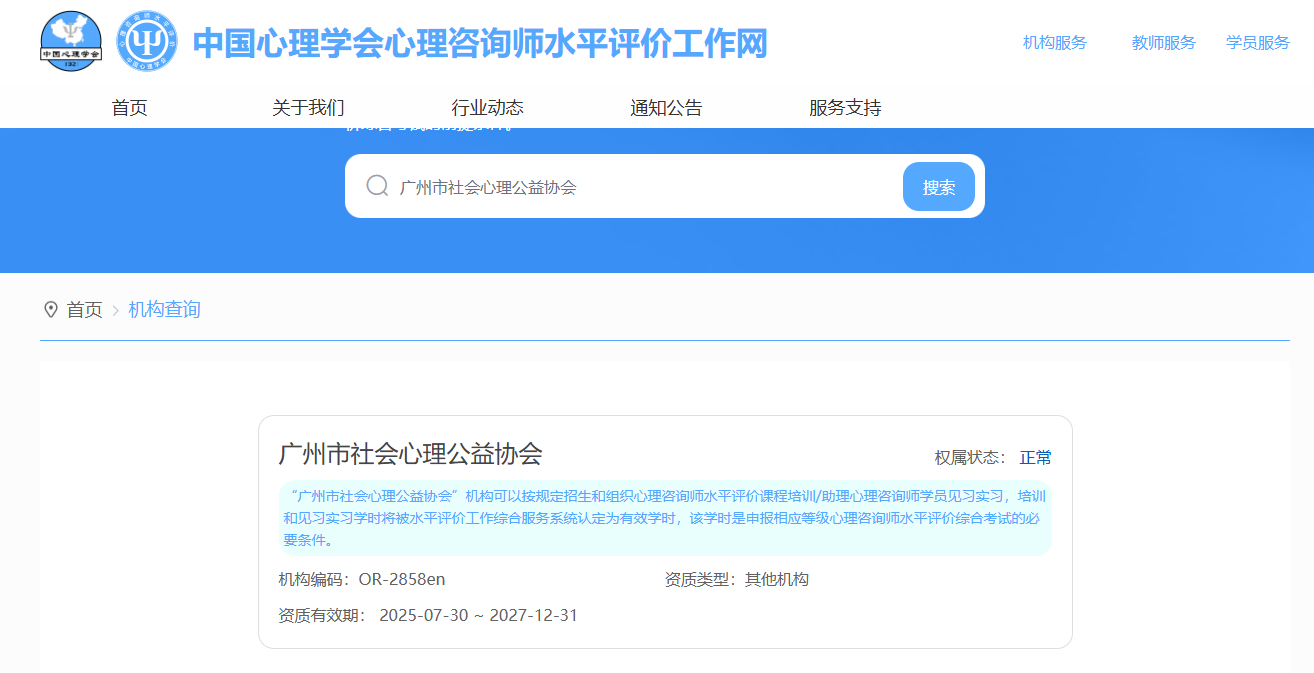Click the result heading 广州市社会心理公益协会
Screen dimensions: 1314x673
point(410,454)
